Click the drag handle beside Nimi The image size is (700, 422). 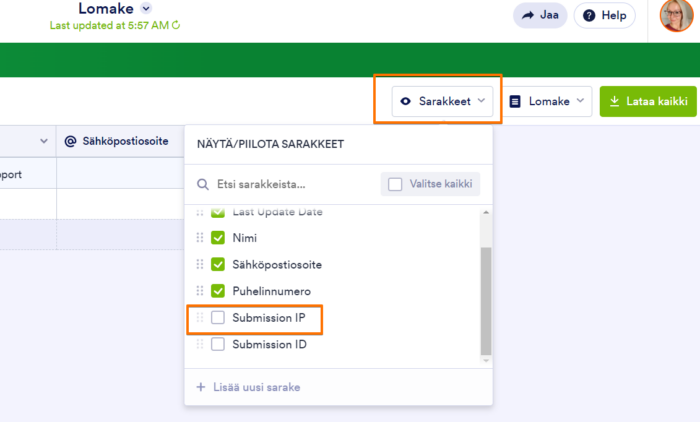click(x=200, y=238)
